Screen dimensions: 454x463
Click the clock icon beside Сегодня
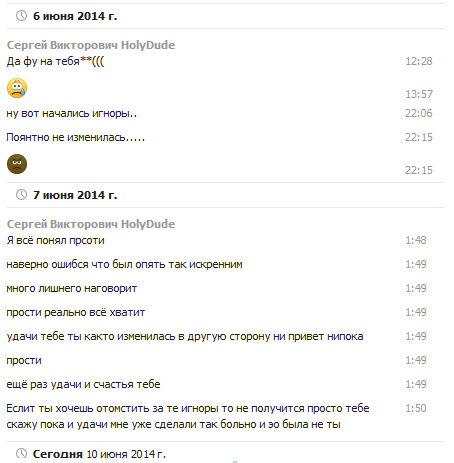pyautogui.click(x=21, y=453)
